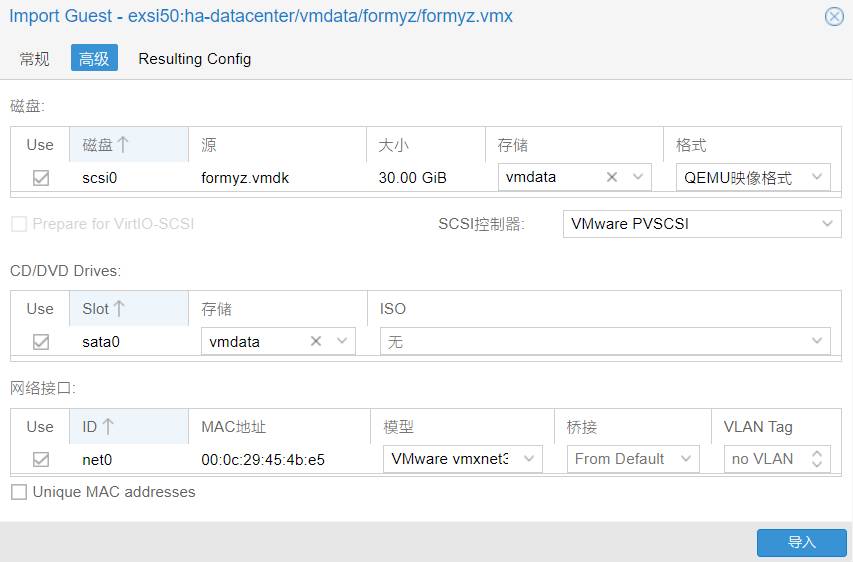Clear the vmdata storage for scsi0 disk
The width and height of the screenshot is (853, 562).
612,178
